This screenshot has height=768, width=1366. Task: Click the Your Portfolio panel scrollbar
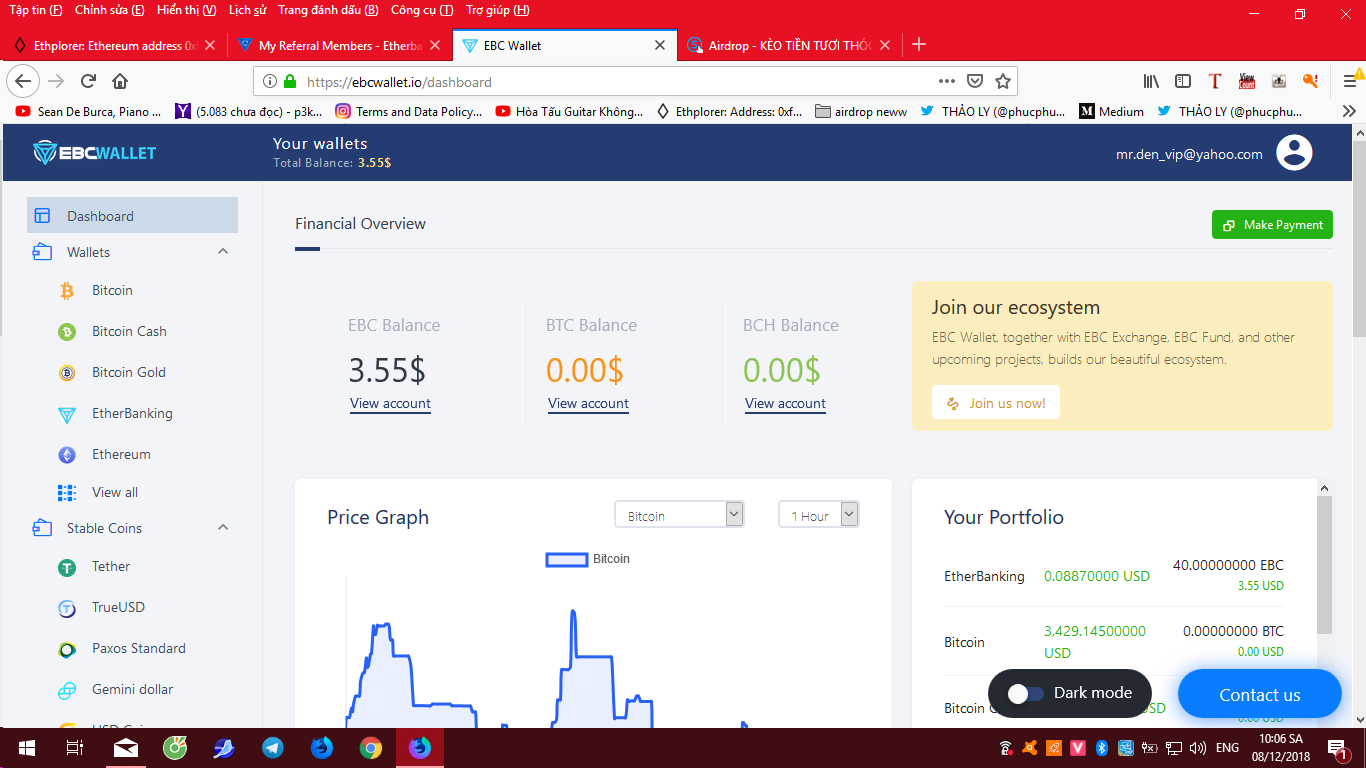(1325, 565)
